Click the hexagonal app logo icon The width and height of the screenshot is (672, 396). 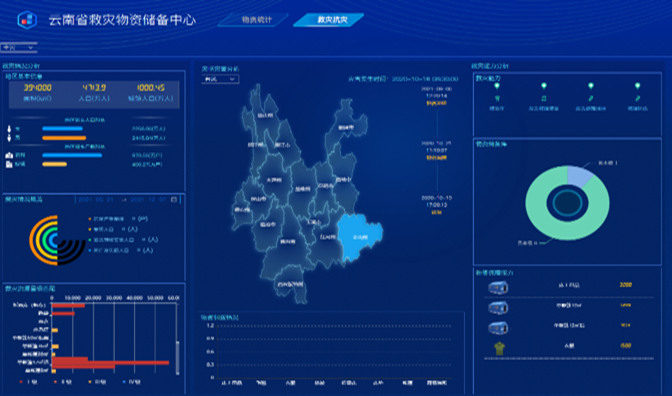click(27, 20)
